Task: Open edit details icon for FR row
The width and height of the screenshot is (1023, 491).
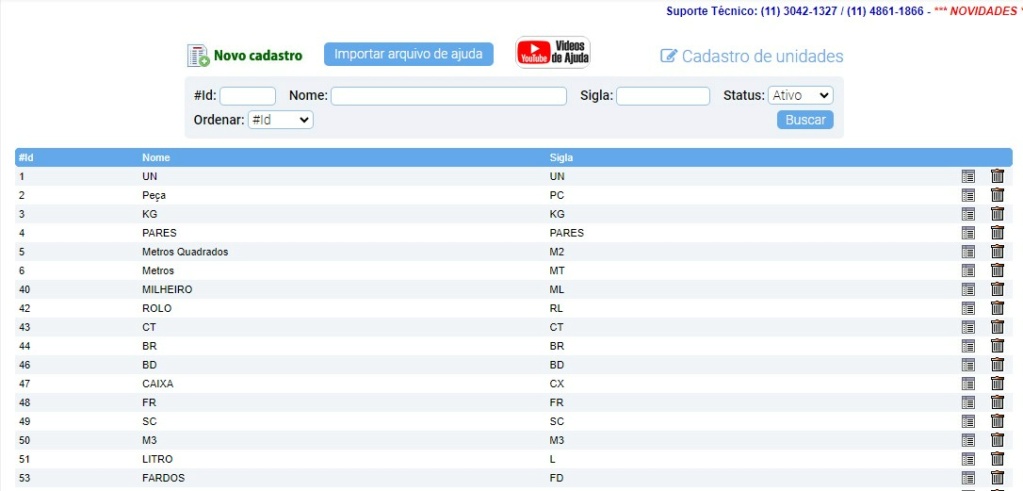Action: click(968, 402)
